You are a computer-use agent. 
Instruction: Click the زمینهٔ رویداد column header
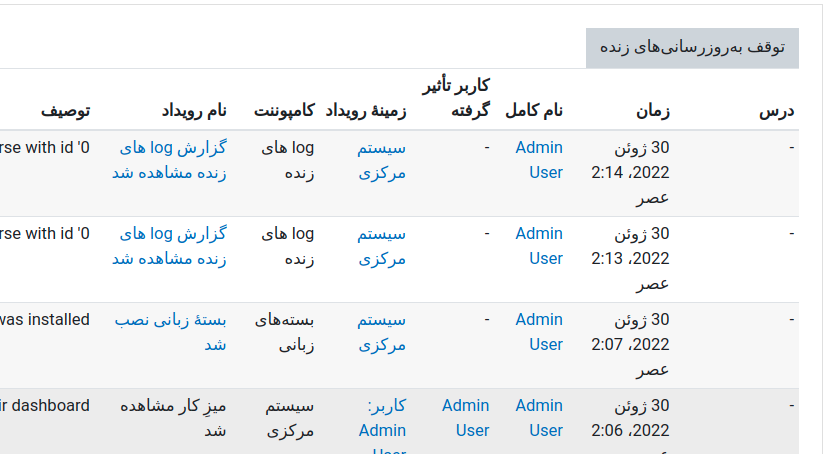click(x=366, y=111)
